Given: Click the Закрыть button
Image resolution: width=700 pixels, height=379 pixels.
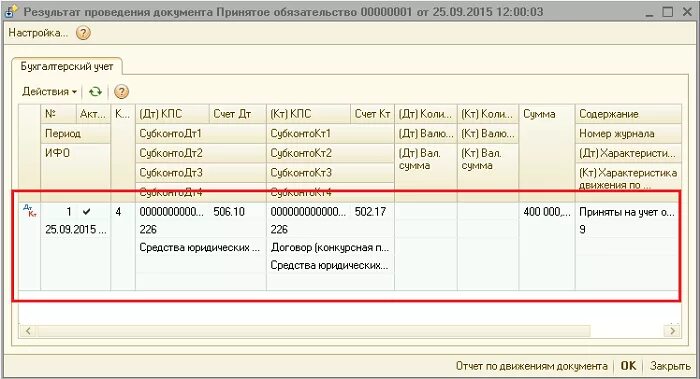Looking at the screenshot, I should point(670,366).
